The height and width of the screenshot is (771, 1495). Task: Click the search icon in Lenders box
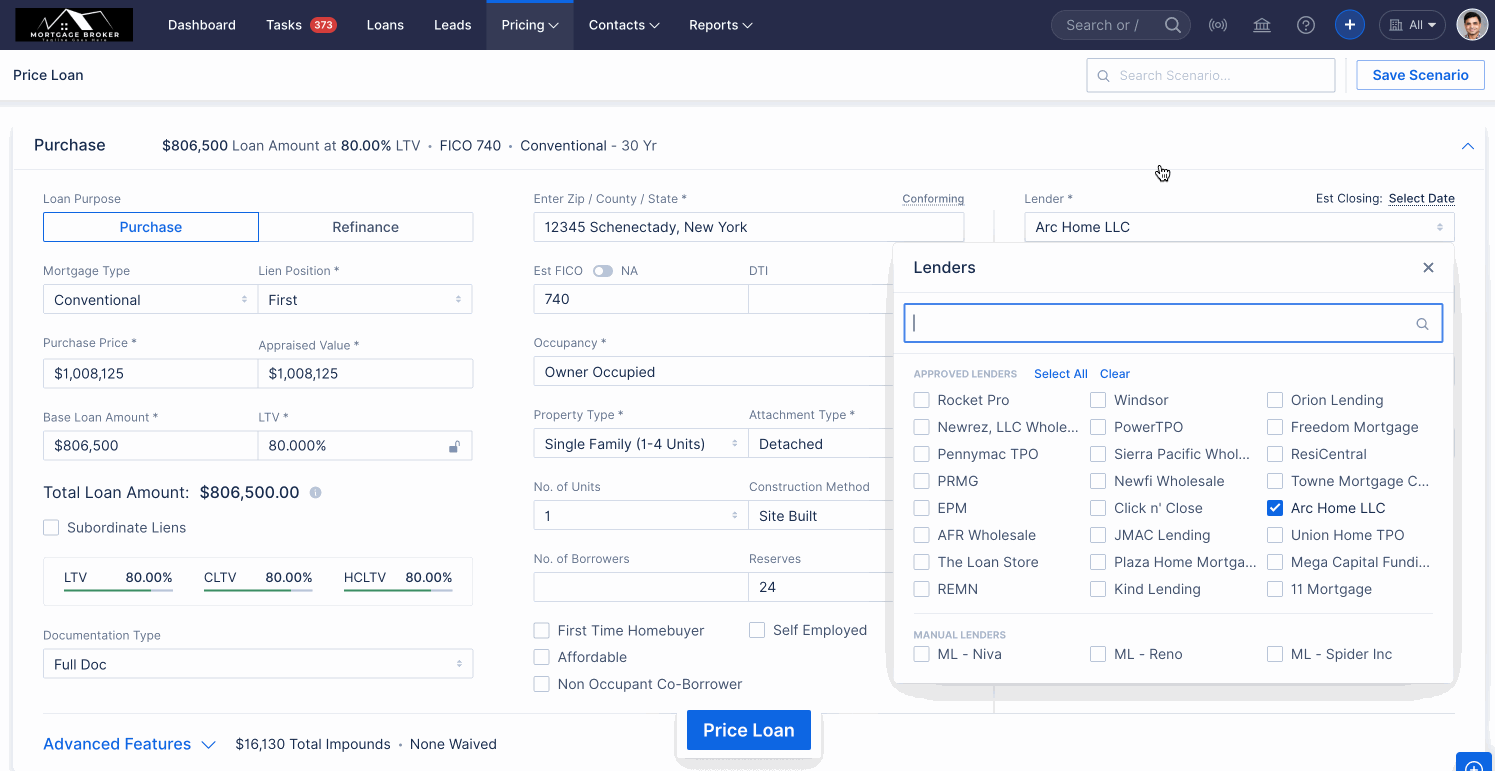[1422, 324]
